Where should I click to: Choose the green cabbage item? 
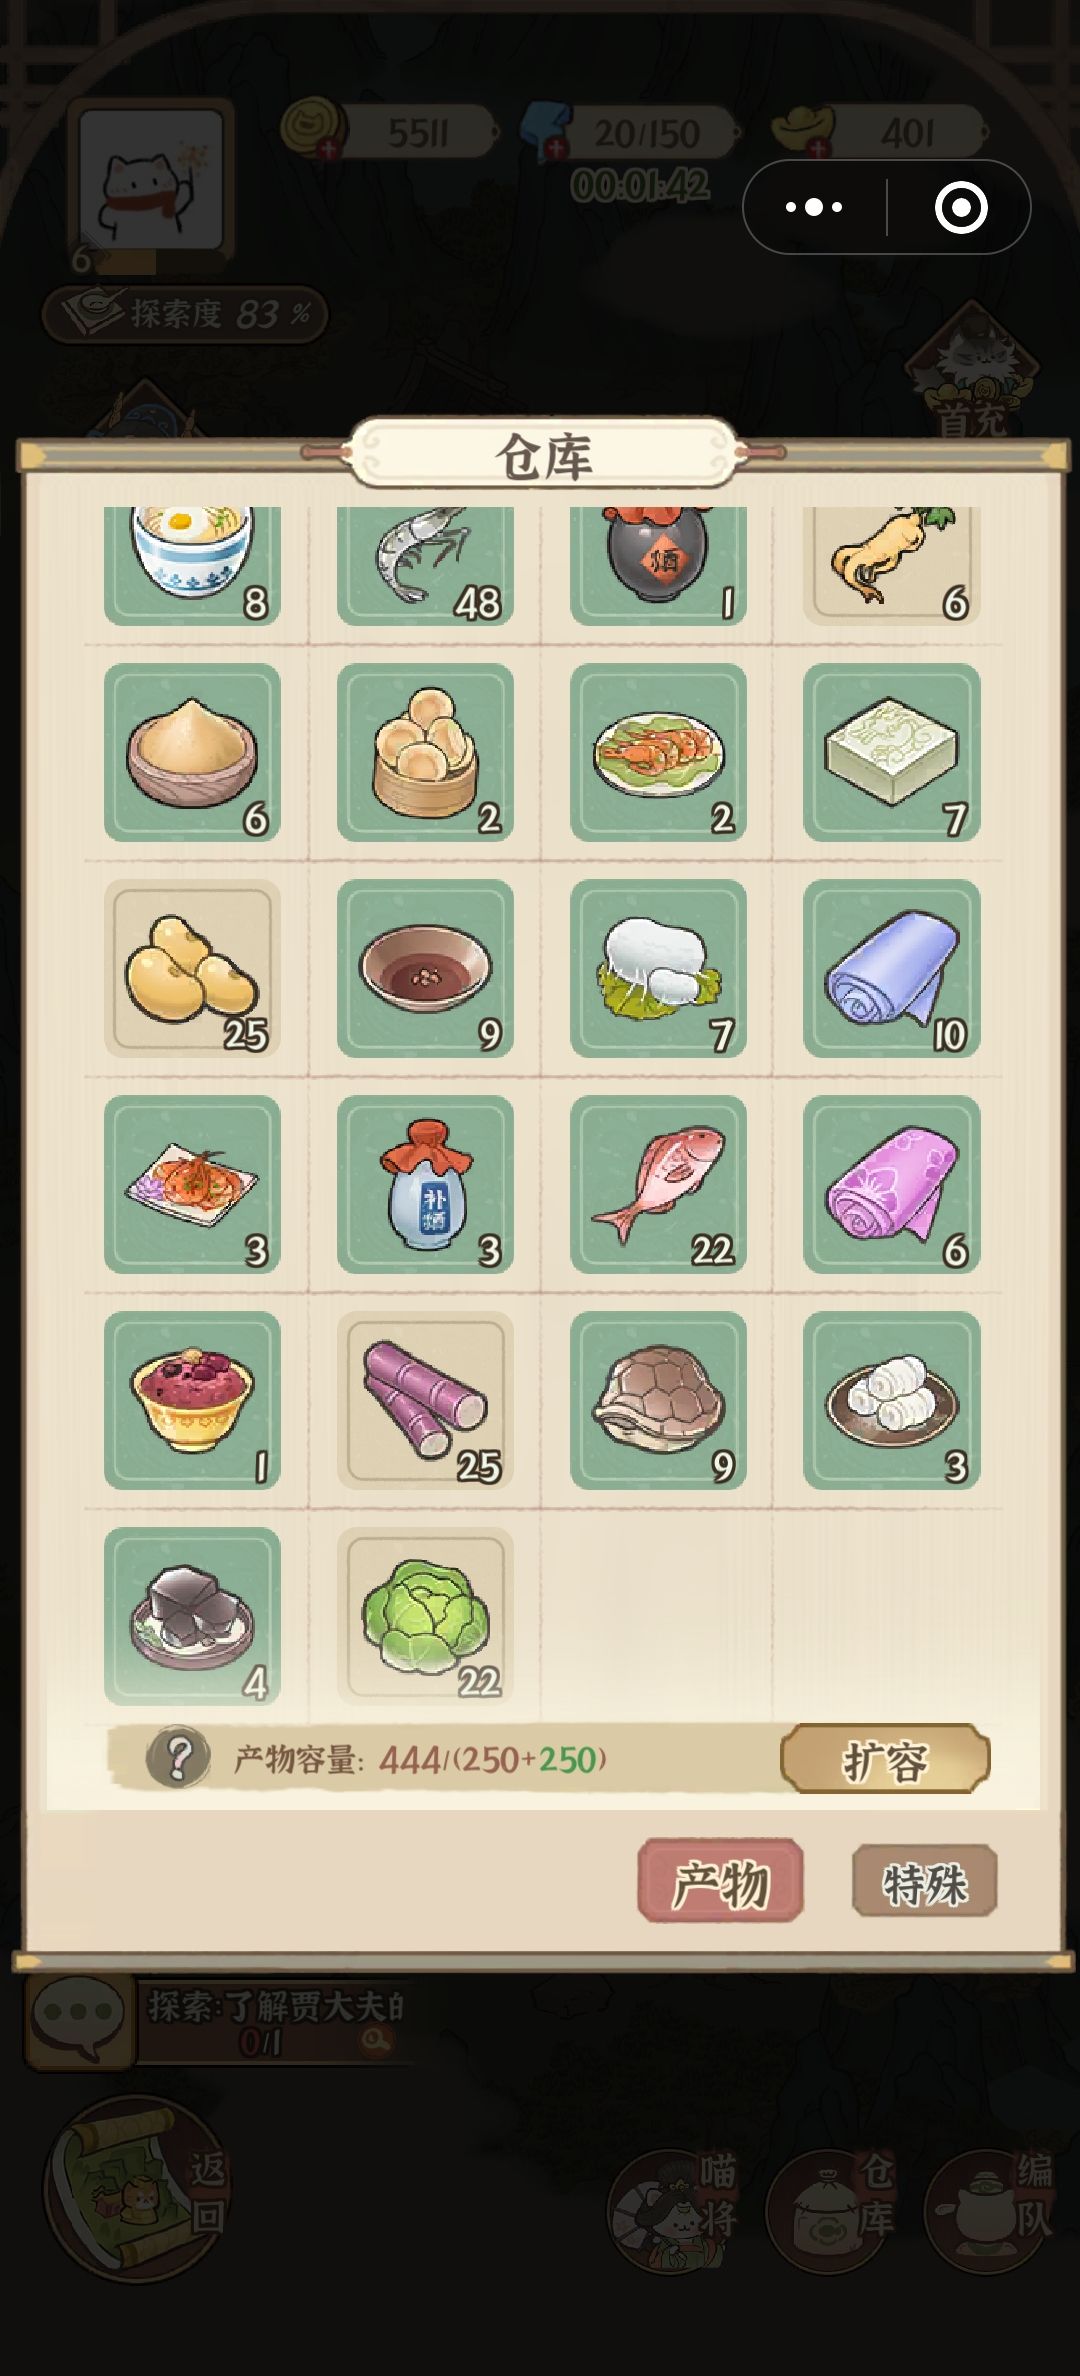(425, 1616)
